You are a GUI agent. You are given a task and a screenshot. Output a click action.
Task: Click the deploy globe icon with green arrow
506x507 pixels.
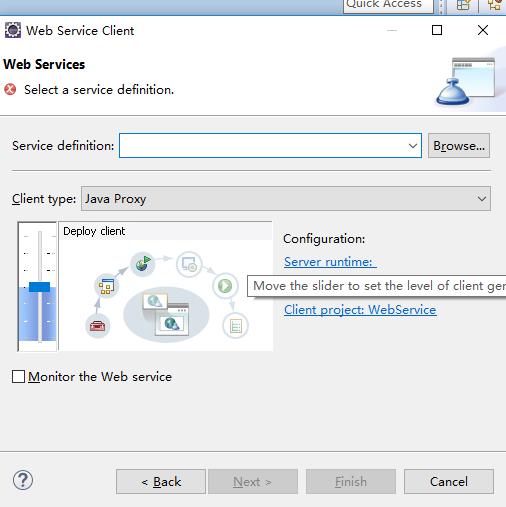(x=143, y=263)
